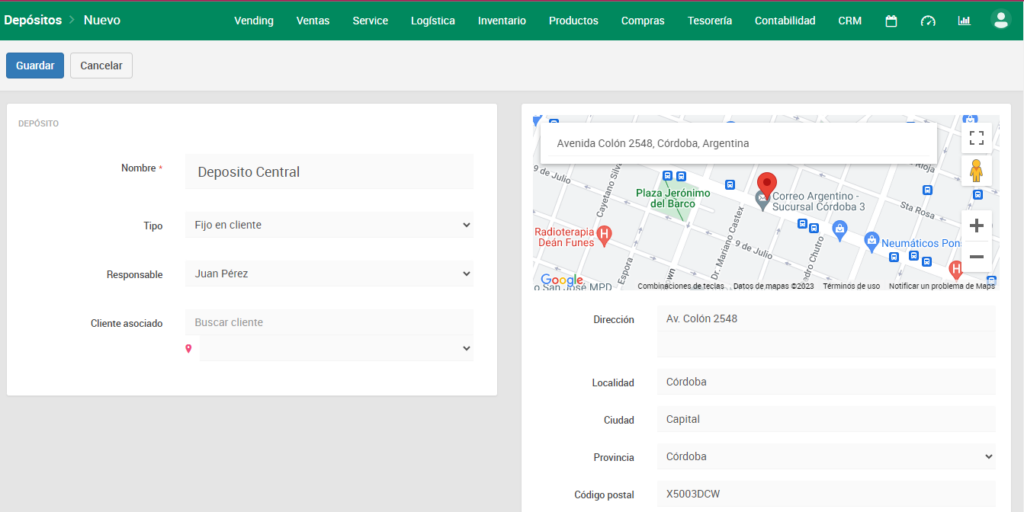The width and height of the screenshot is (1024, 512).
Task: Click Plaza Jerónimo del Barco on map
Action: [673, 199]
